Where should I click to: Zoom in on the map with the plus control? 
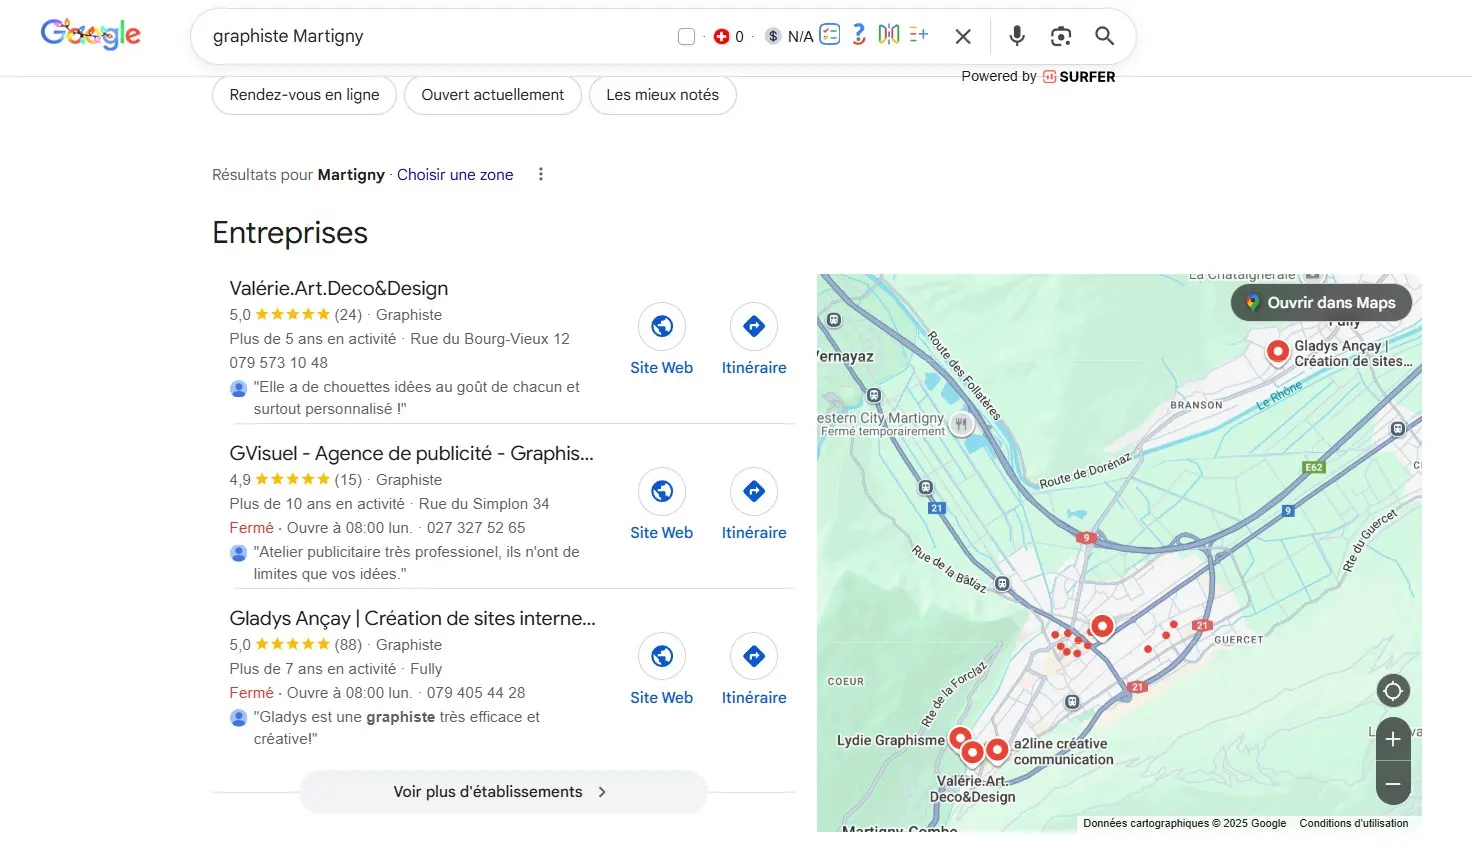click(1392, 739)
